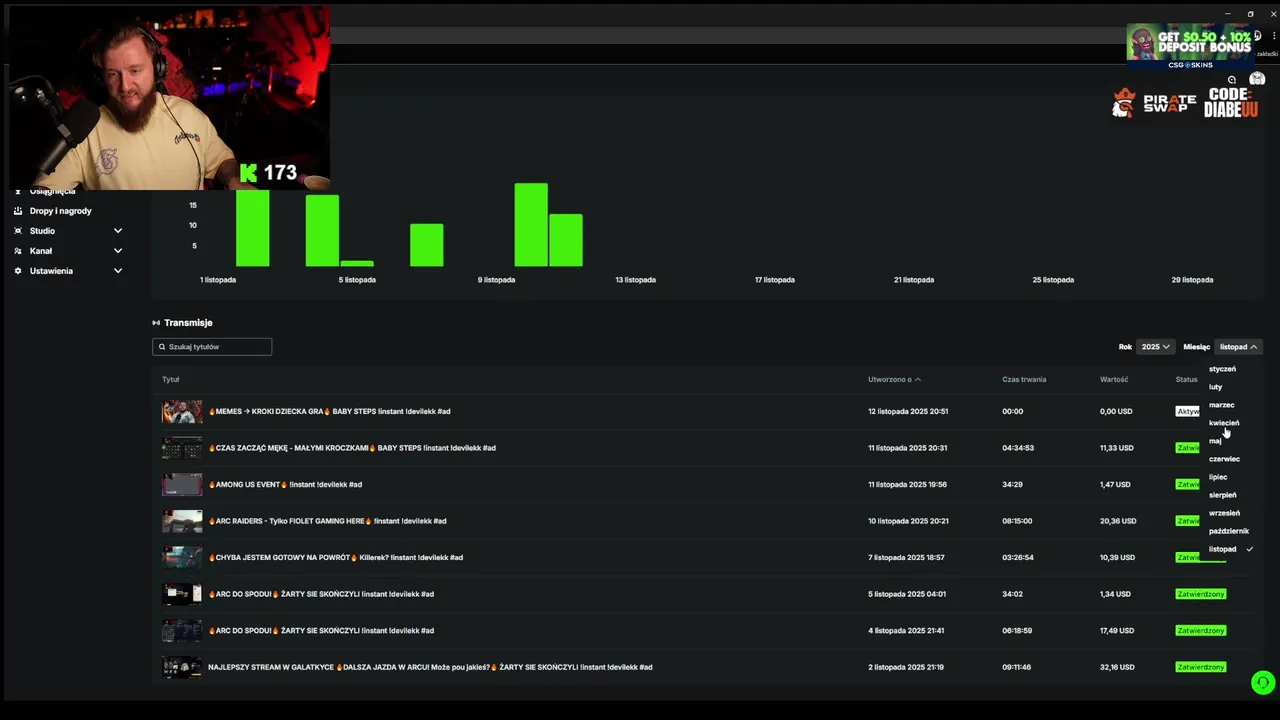Viewport: 1280px width, 720px height.
Task: Open the Rok 2025 year dropdown
Action: 1155,347
